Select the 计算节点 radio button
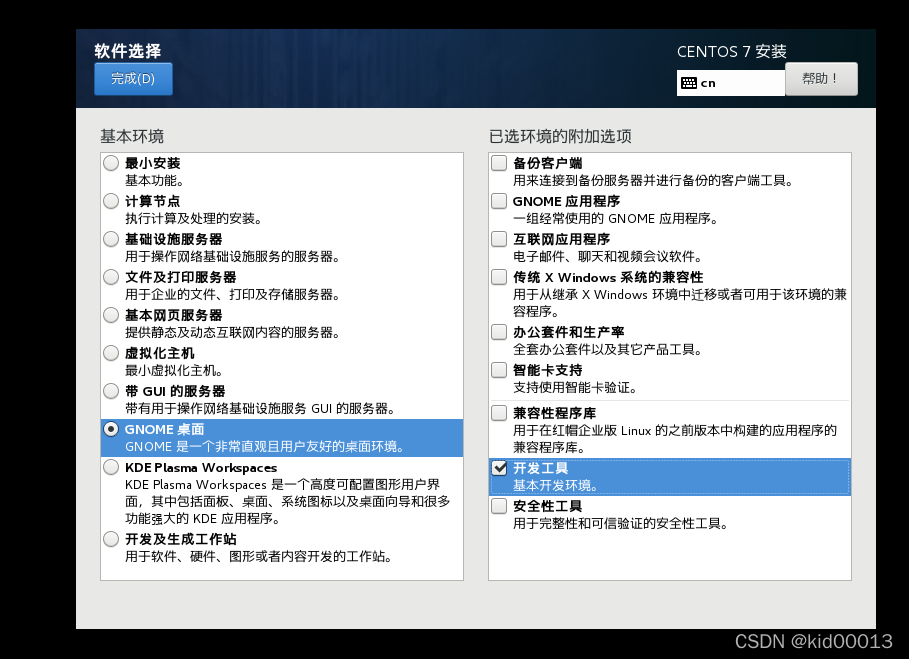Image resolution: width=909 pixels, height=659 pixels. pyautogui.click(x=111, y=201)
